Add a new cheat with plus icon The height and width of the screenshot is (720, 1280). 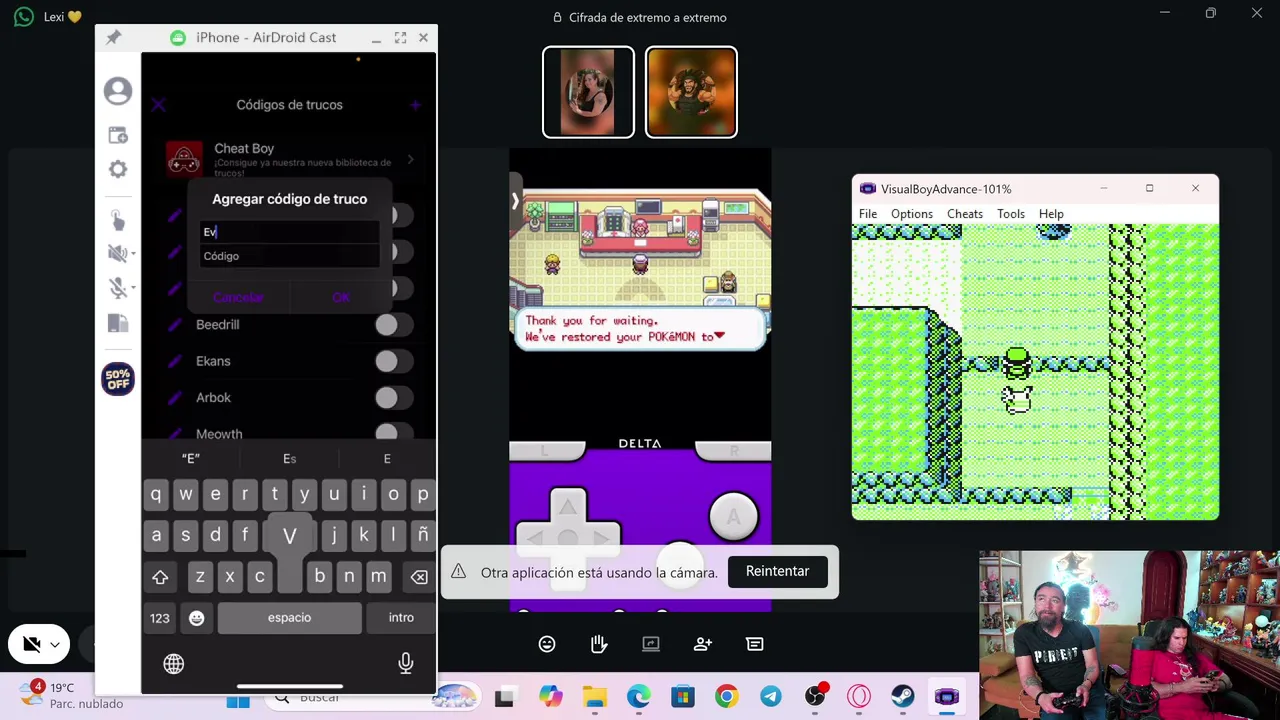point(415,104)
